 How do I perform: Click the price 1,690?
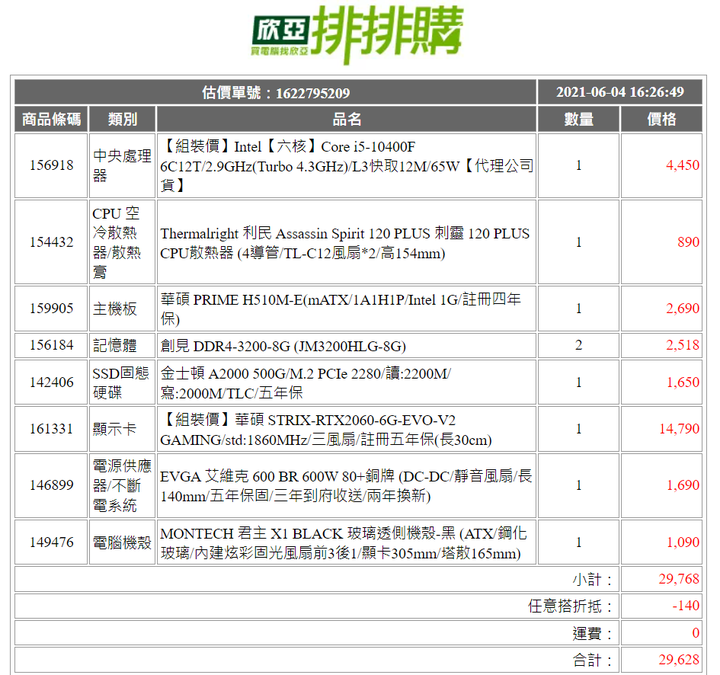[683, 485]
